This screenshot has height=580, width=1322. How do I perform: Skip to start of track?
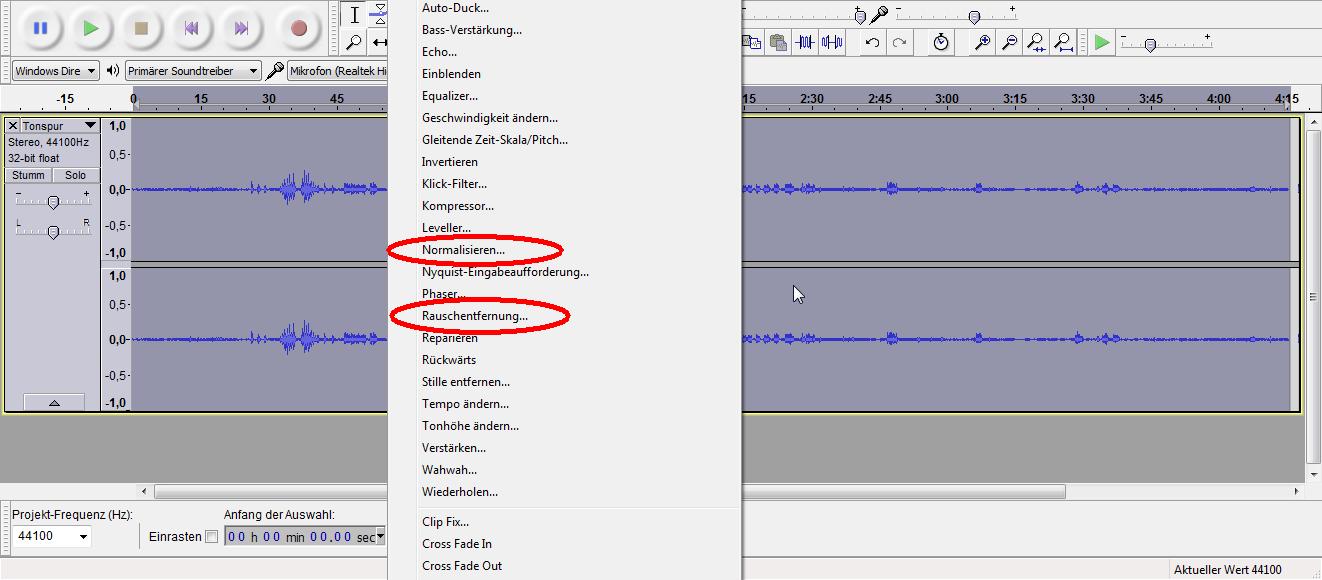[x=191, y=28]
